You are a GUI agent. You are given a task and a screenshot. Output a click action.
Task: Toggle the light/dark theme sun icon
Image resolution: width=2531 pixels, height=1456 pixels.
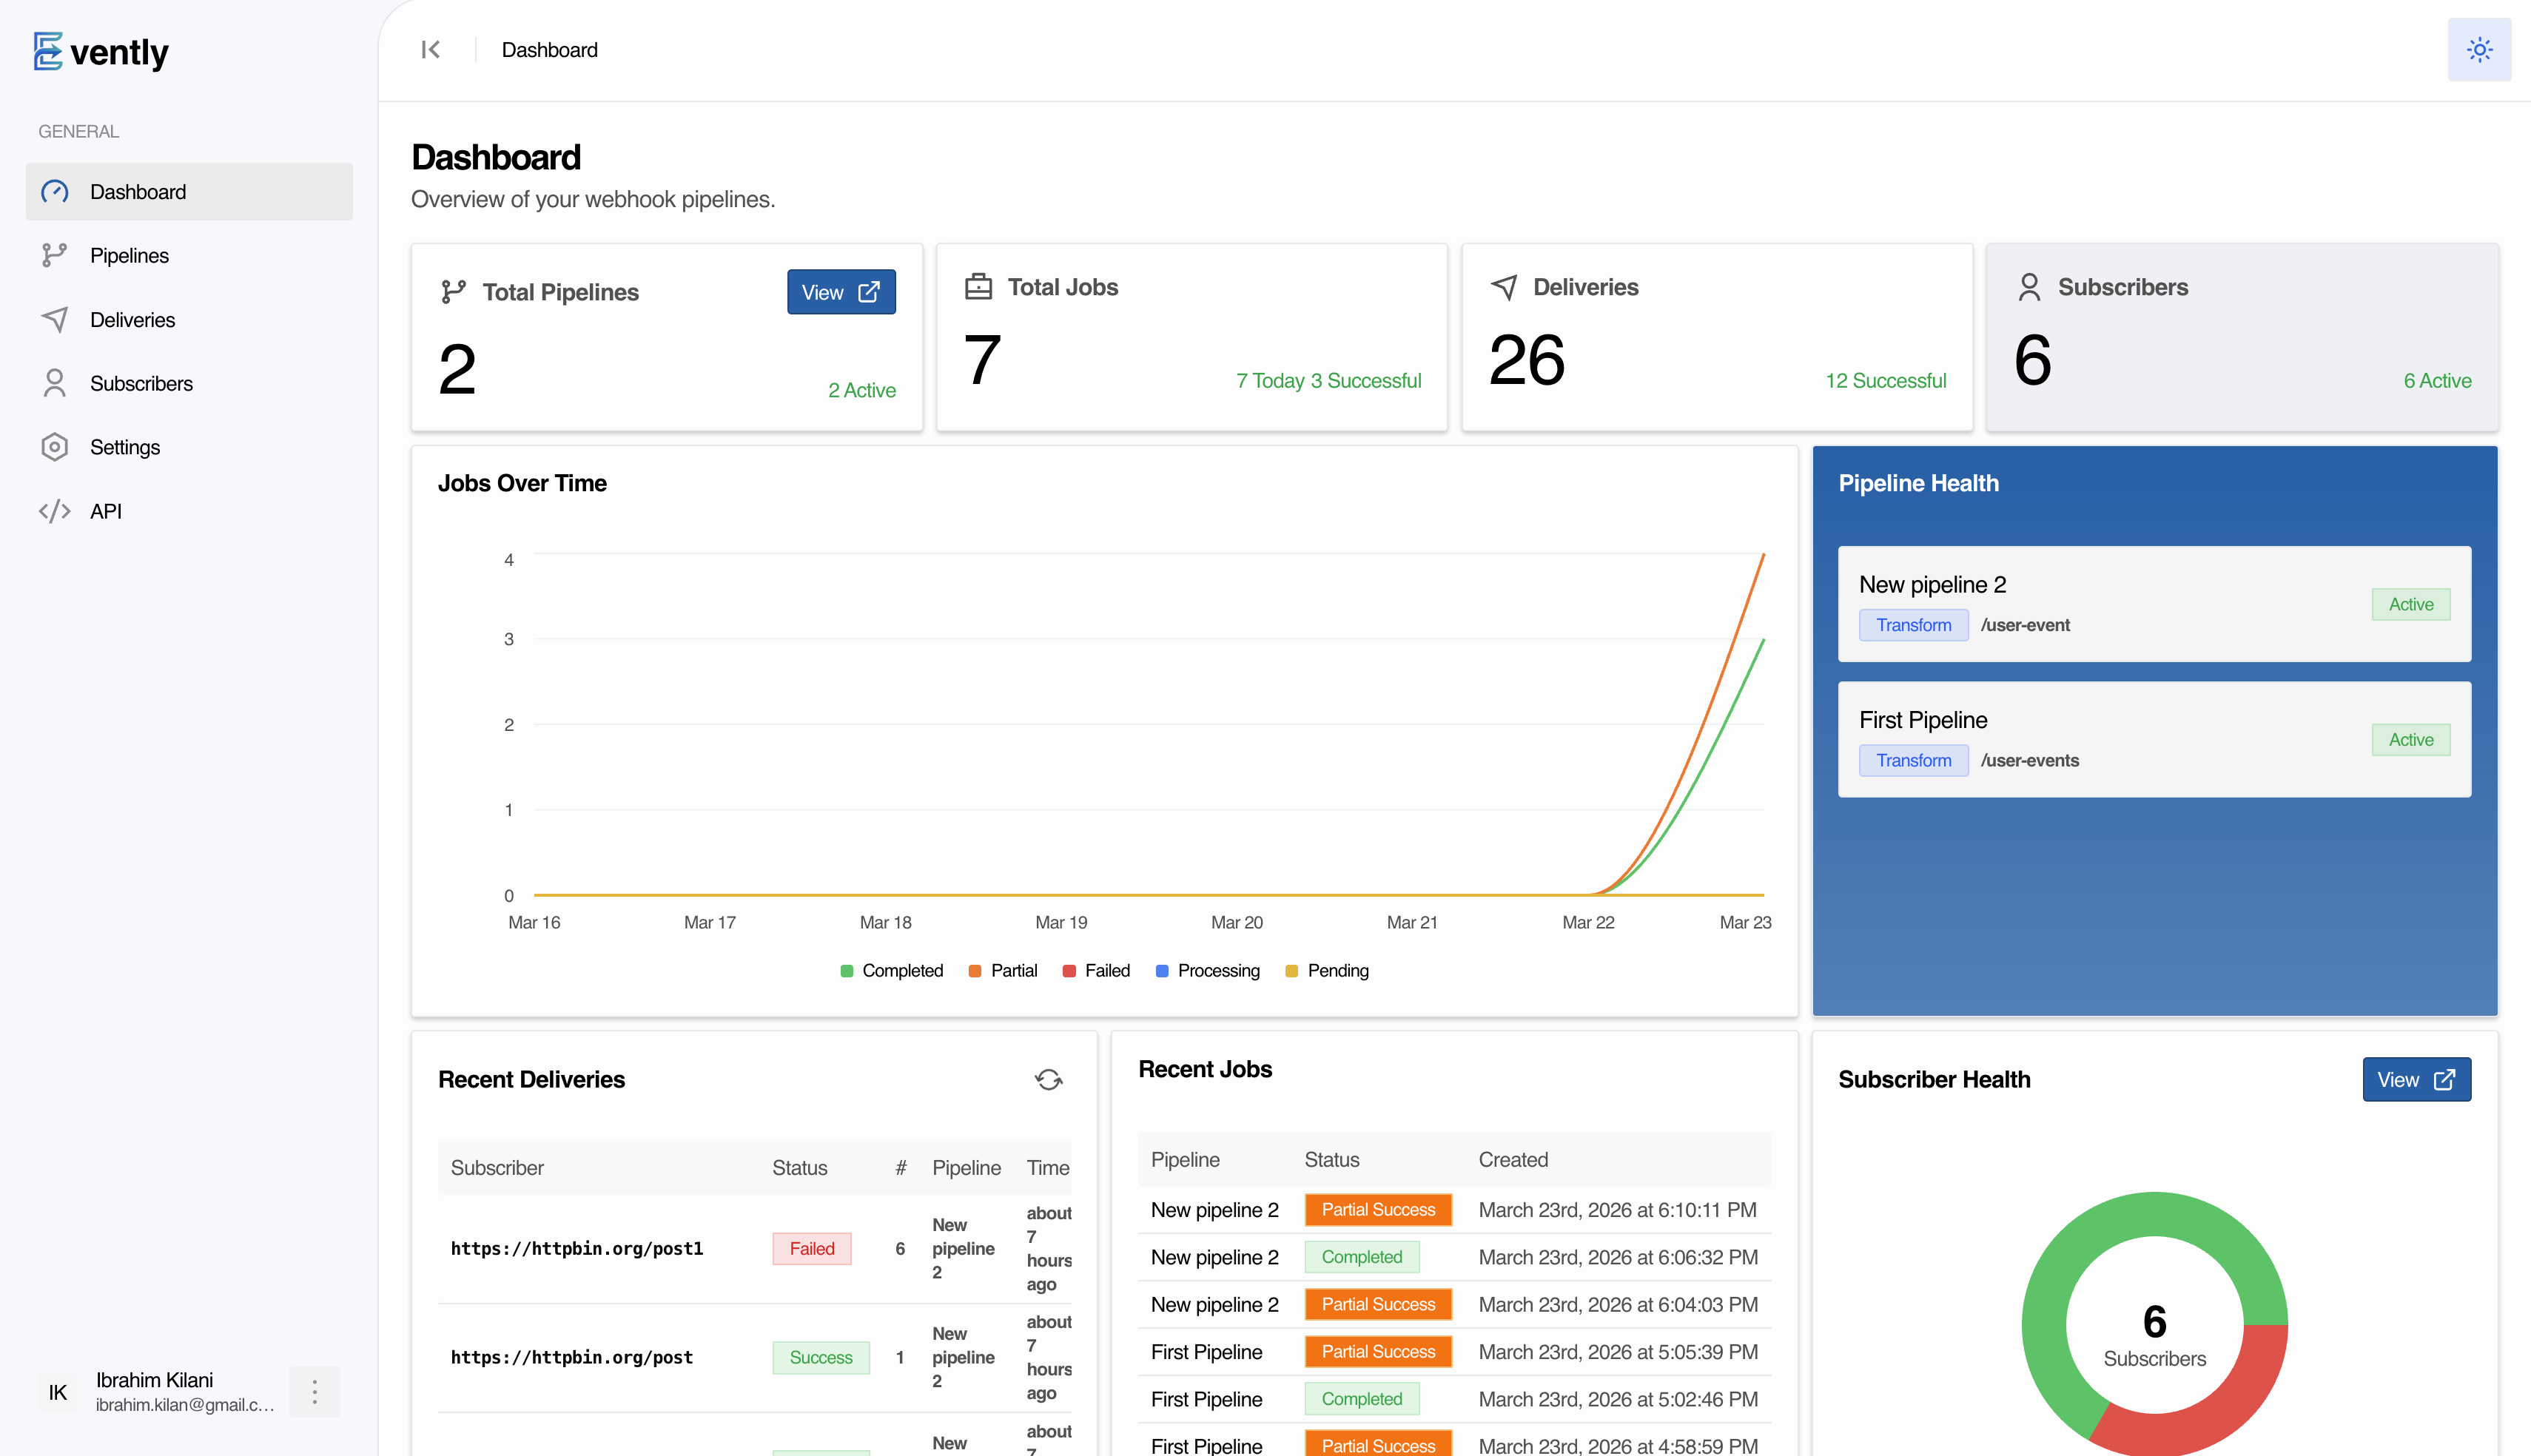coord(2479,50)
